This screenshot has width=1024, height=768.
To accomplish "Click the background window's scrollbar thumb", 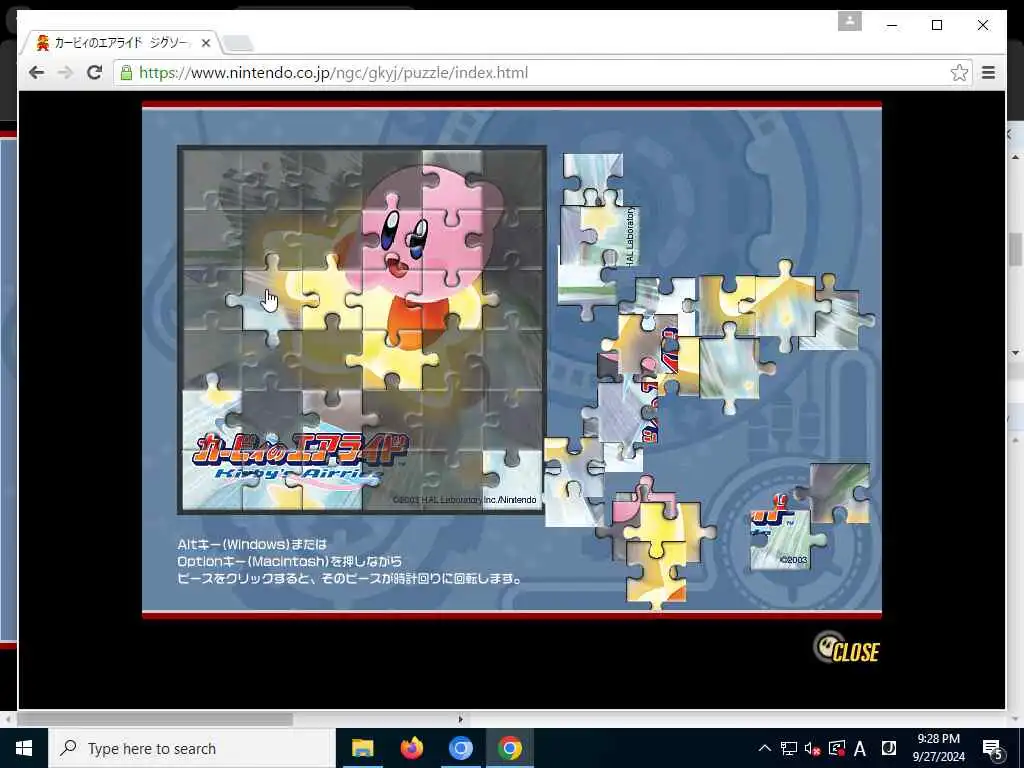I will (x=1016, y=249).
